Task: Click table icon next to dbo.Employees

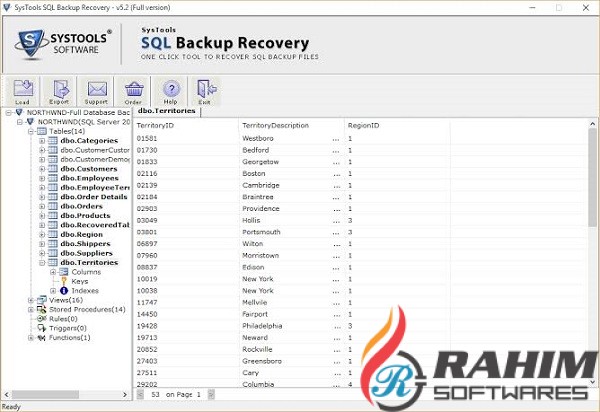Action: point(53,178)
